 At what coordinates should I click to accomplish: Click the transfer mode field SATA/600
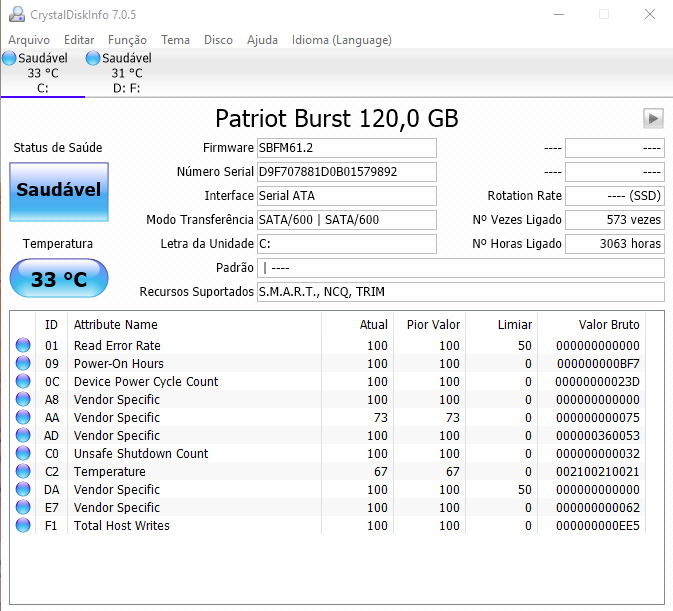pos(347,220)
